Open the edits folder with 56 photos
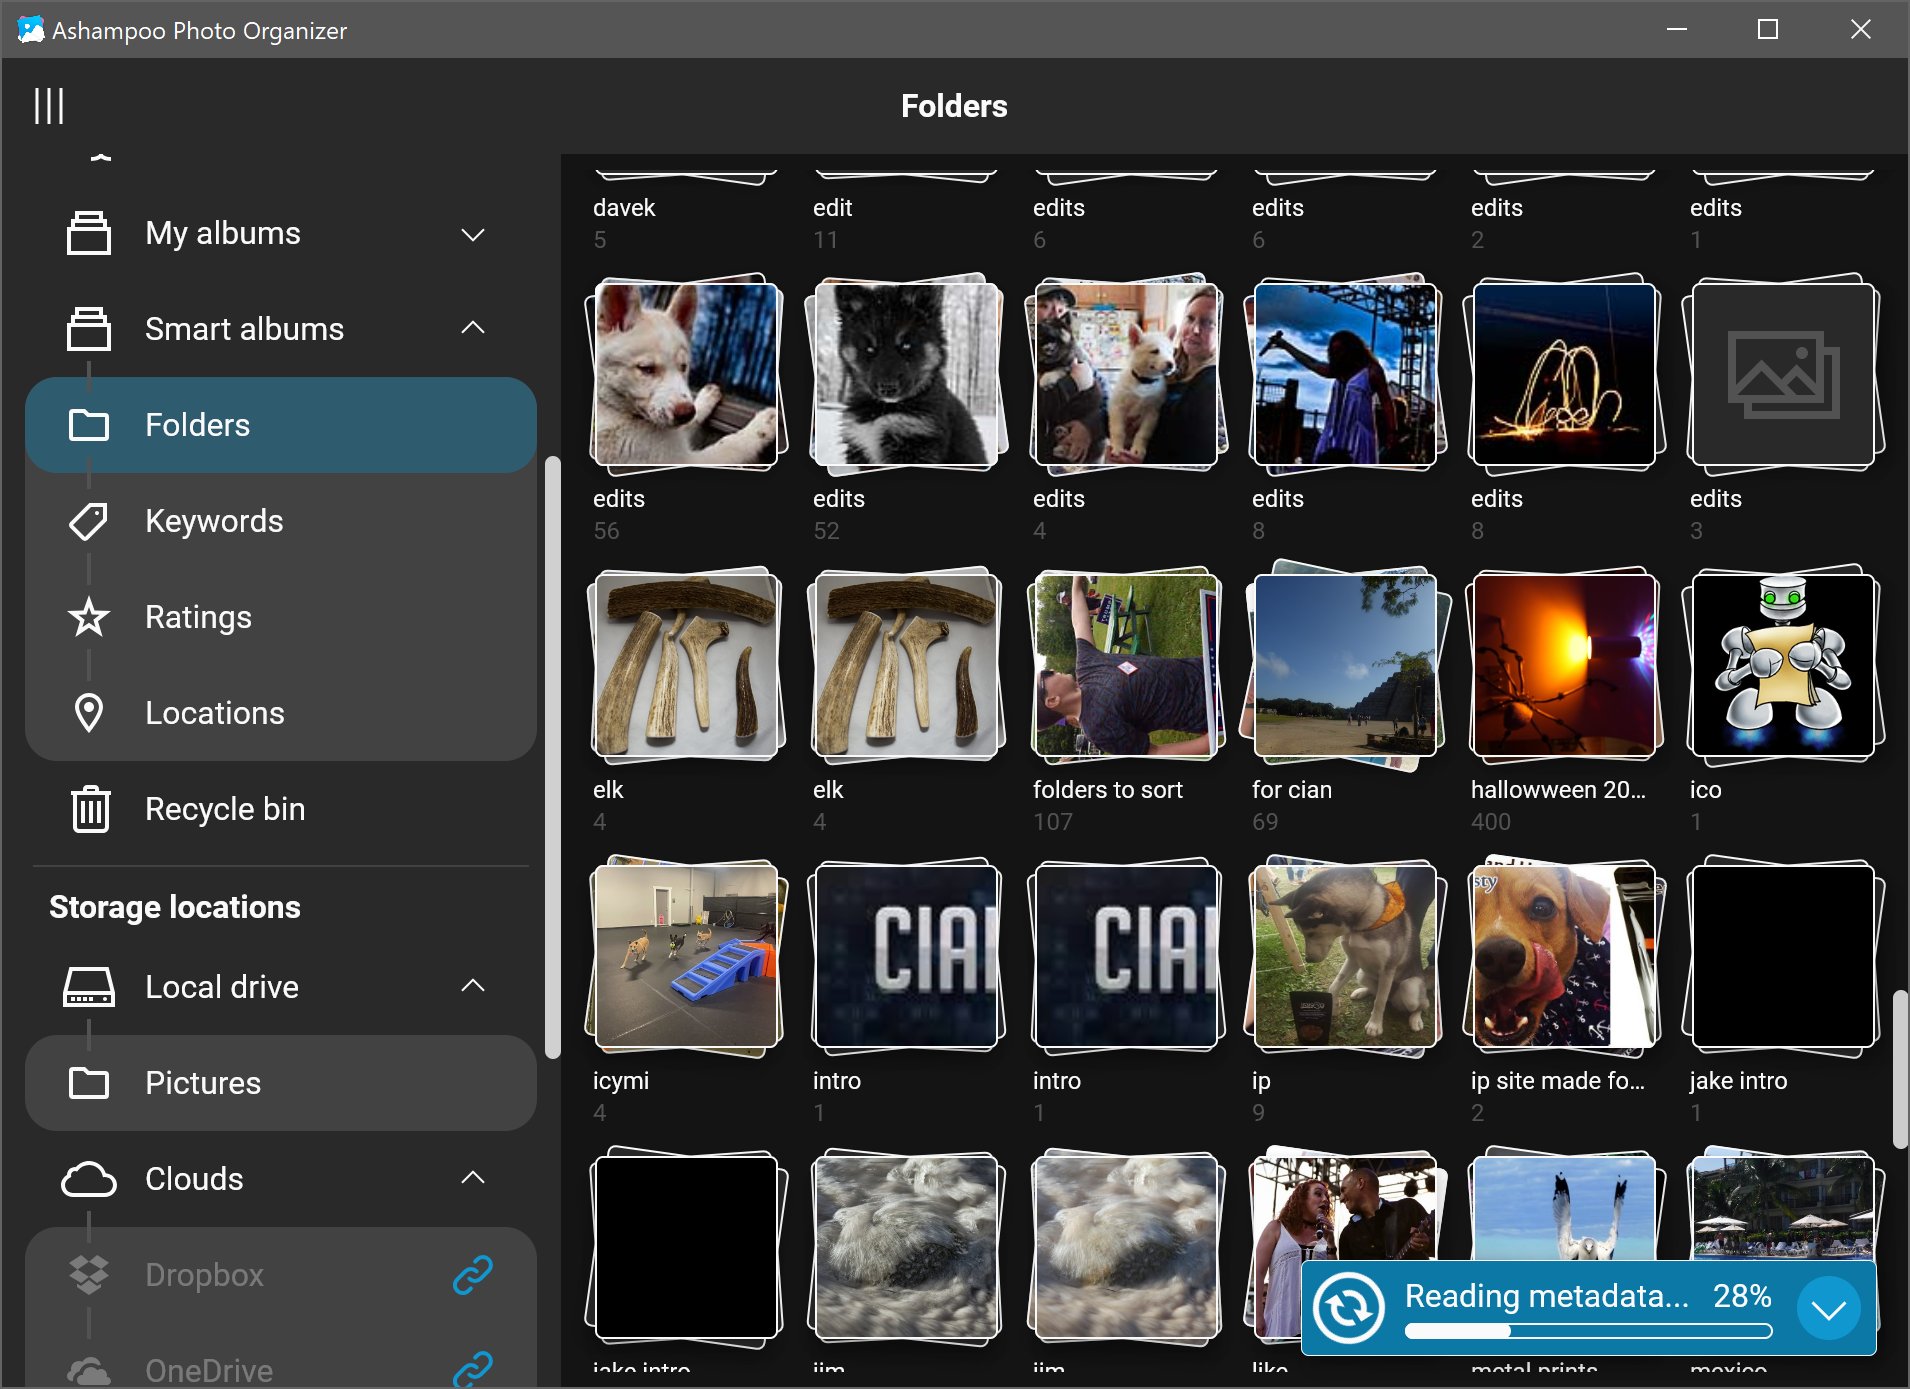Viewport: 1910px width, 1389px height. pyautogui.click(x=686, y=374)
